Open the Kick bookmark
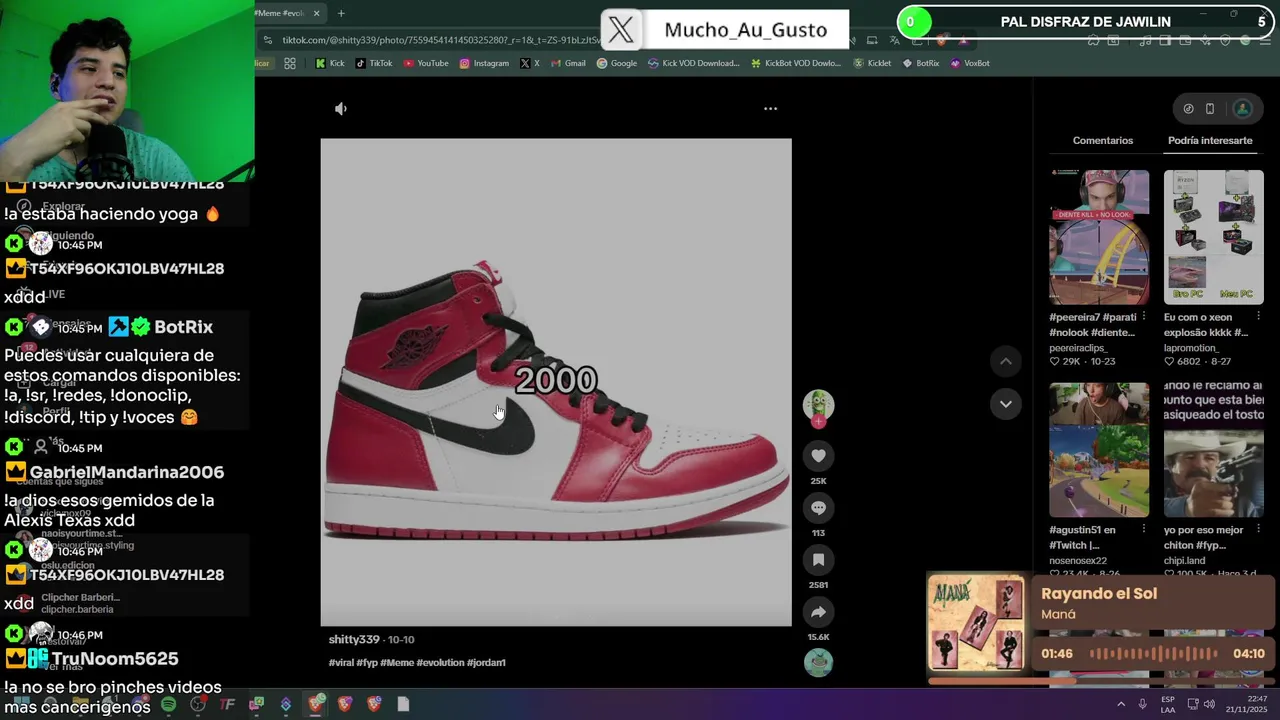The width and height of the screenshot is (1280, 720). [329, 63]
